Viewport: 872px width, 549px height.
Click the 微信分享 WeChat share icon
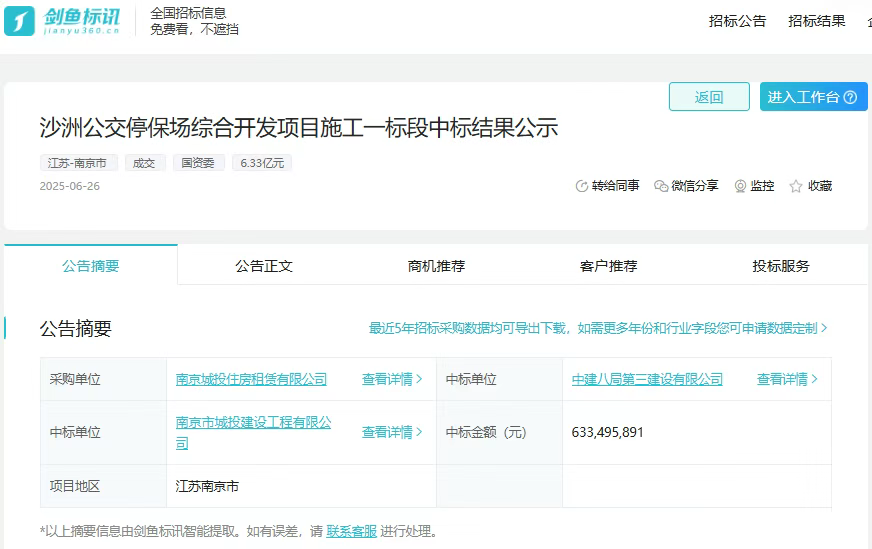click(x=661, y=186)
